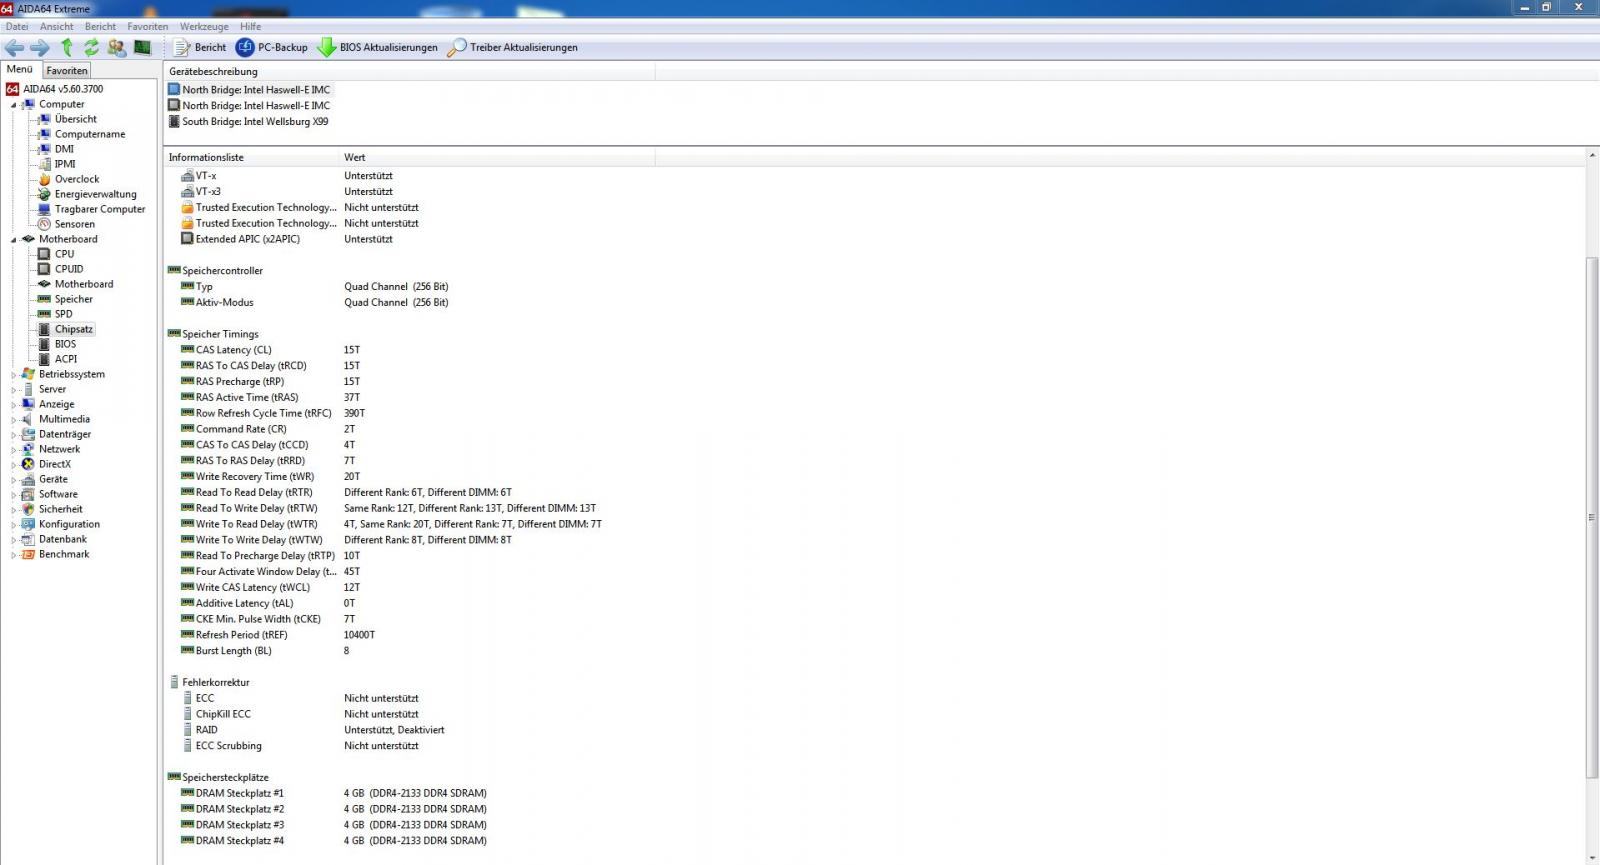Open the Favoriten menu
Viewport: 1600px width, 865px height.
coord(147,26)
